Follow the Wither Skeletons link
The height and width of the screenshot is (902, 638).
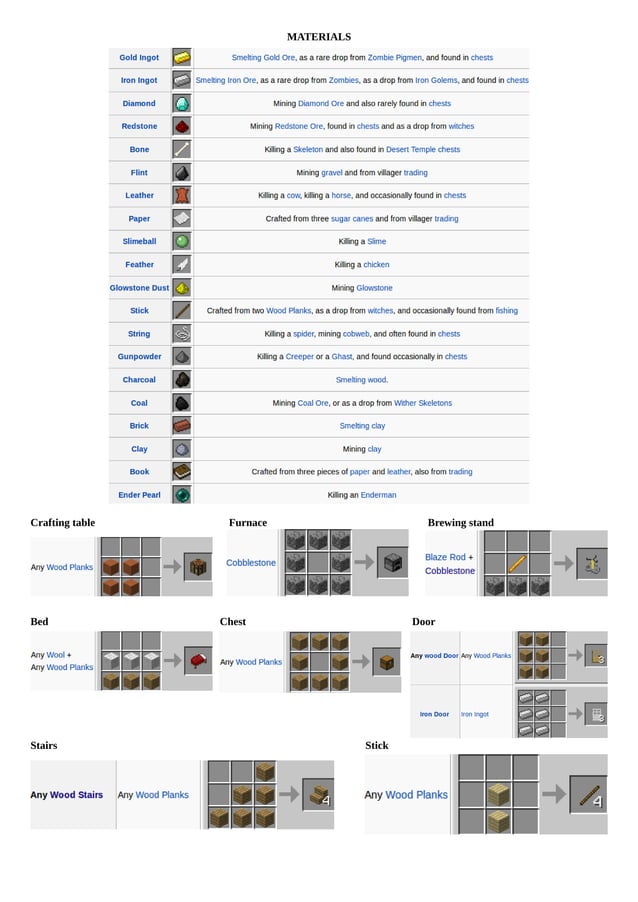click(423, 403)
